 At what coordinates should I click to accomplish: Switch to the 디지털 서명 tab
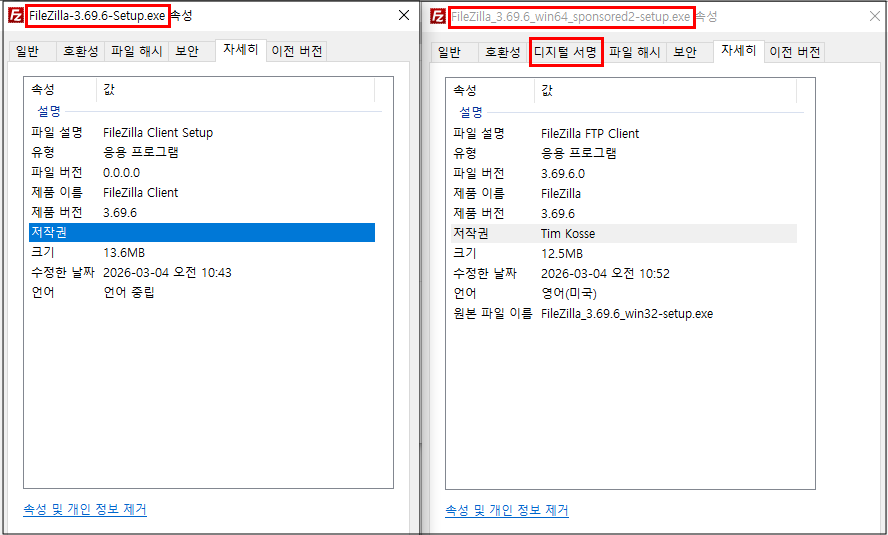566,53
